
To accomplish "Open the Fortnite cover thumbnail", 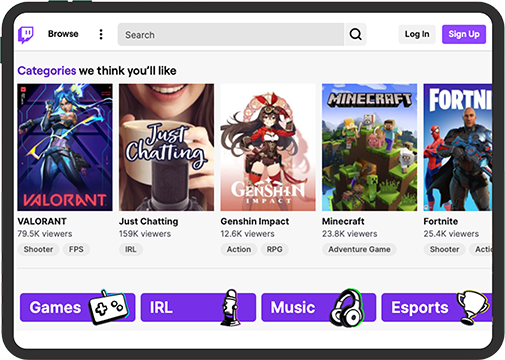I will click(x=458, y=147).
